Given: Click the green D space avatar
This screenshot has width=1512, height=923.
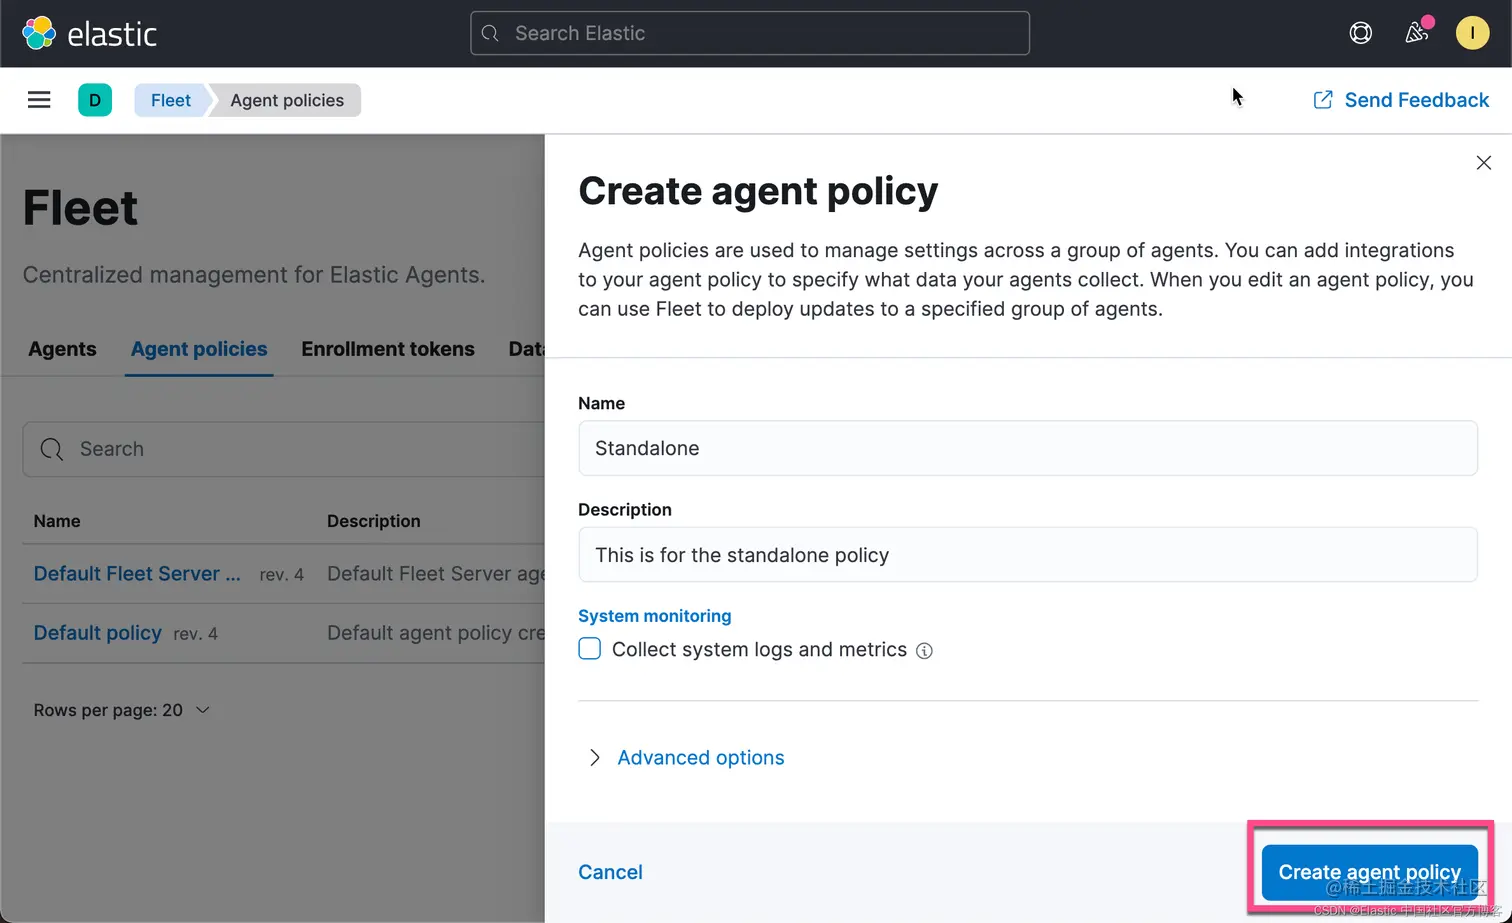Looking at the screenshot, I should click(x=95, y=100).
